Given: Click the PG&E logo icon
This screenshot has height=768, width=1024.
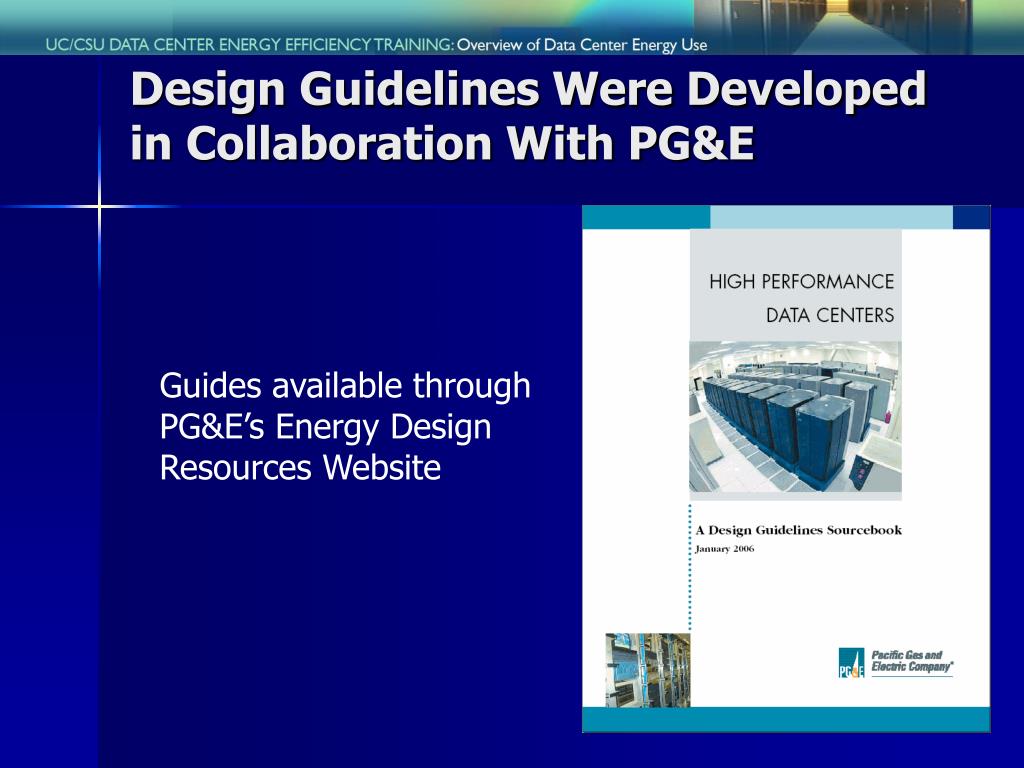Looking at the screenshot, I should 852,663.
